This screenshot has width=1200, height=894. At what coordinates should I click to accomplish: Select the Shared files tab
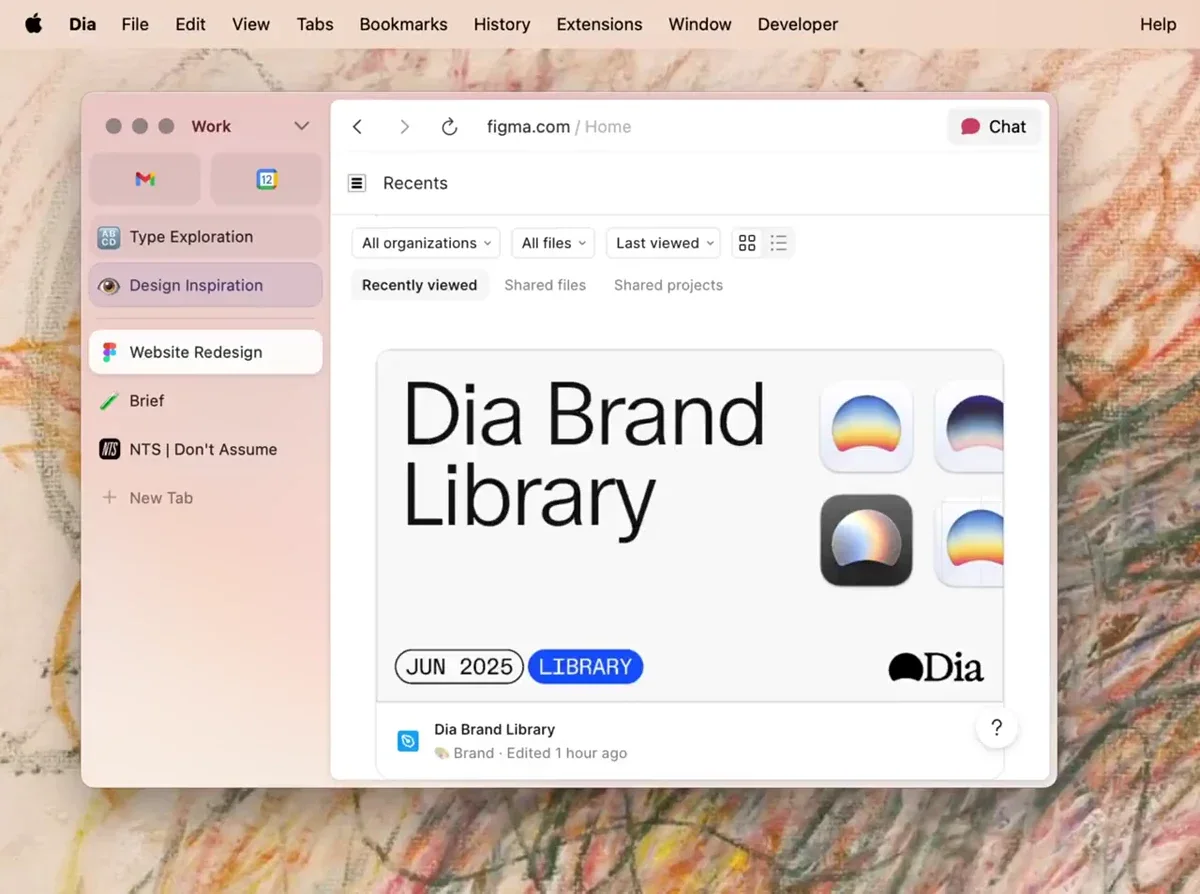point(545,285)
